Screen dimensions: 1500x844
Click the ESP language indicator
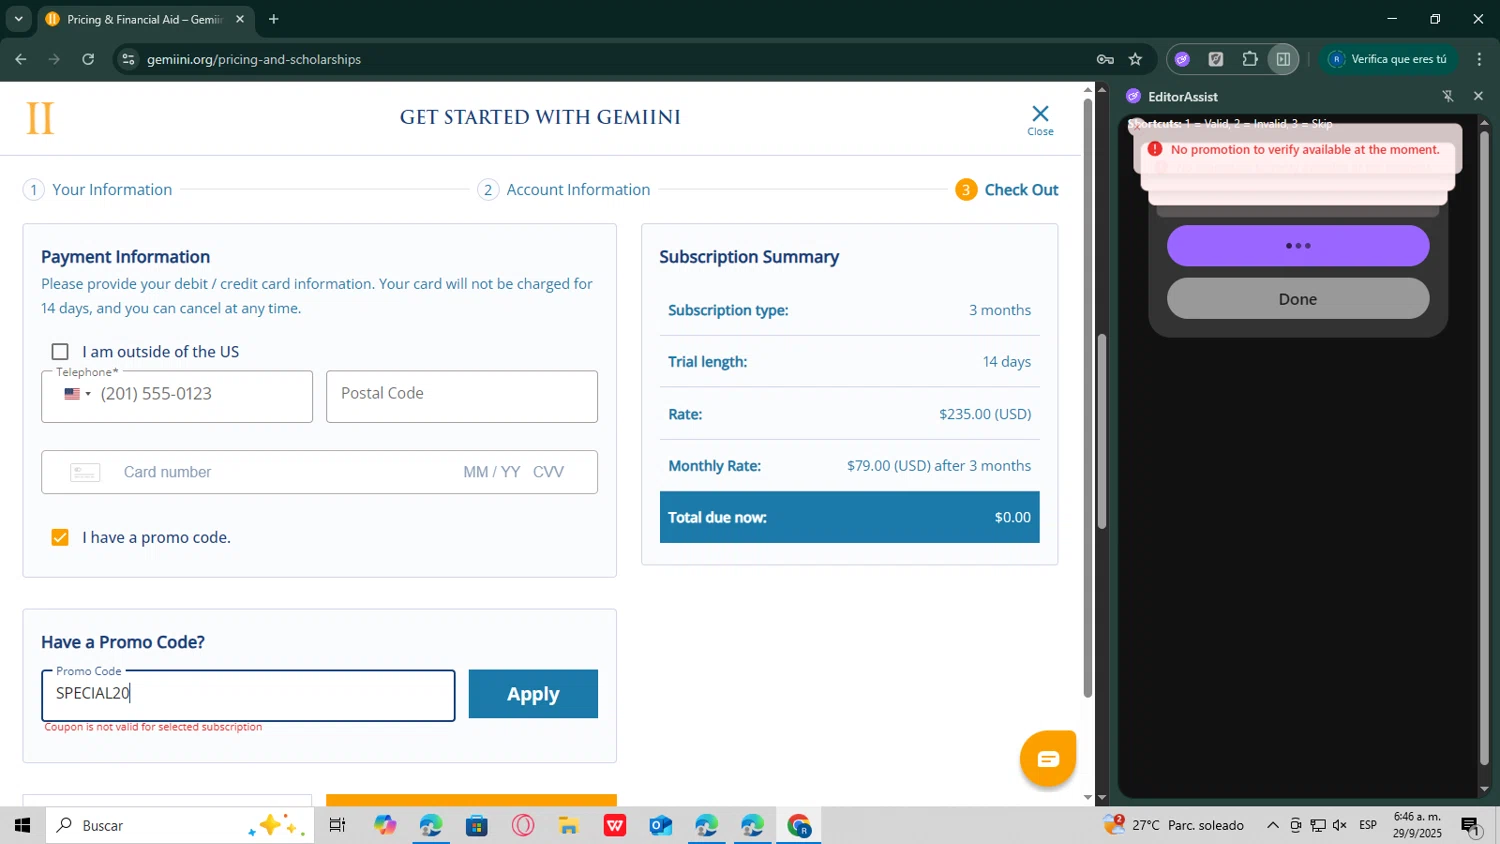(x=1368, y=825)
